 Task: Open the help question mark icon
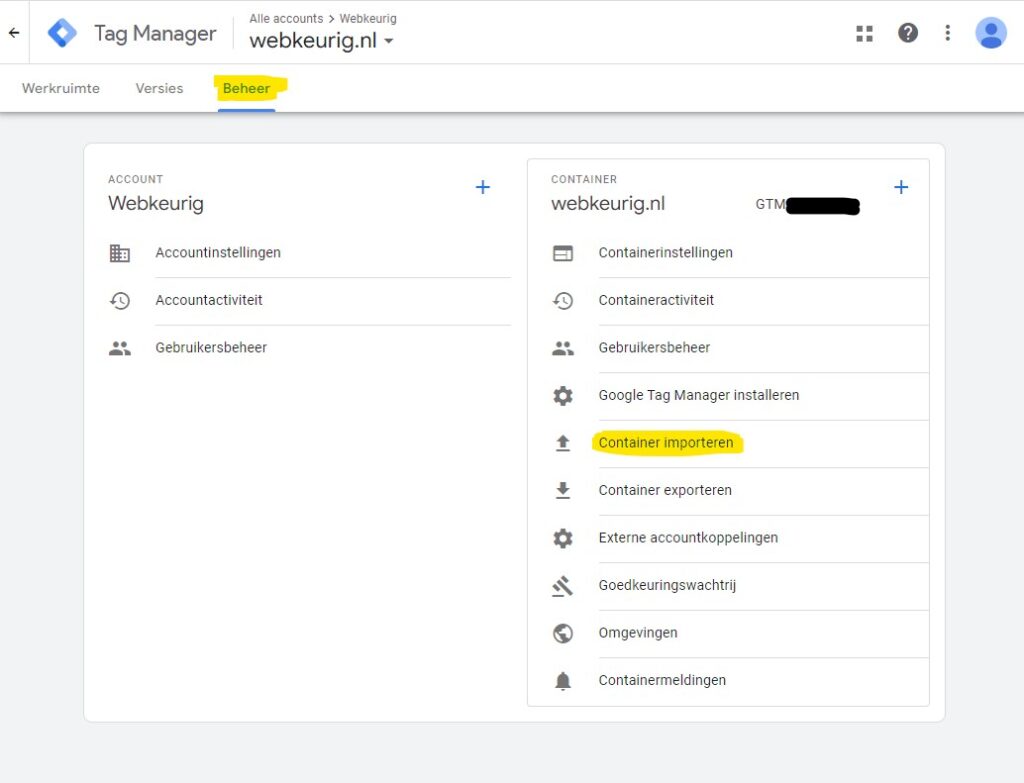click(x=908, y=33)
